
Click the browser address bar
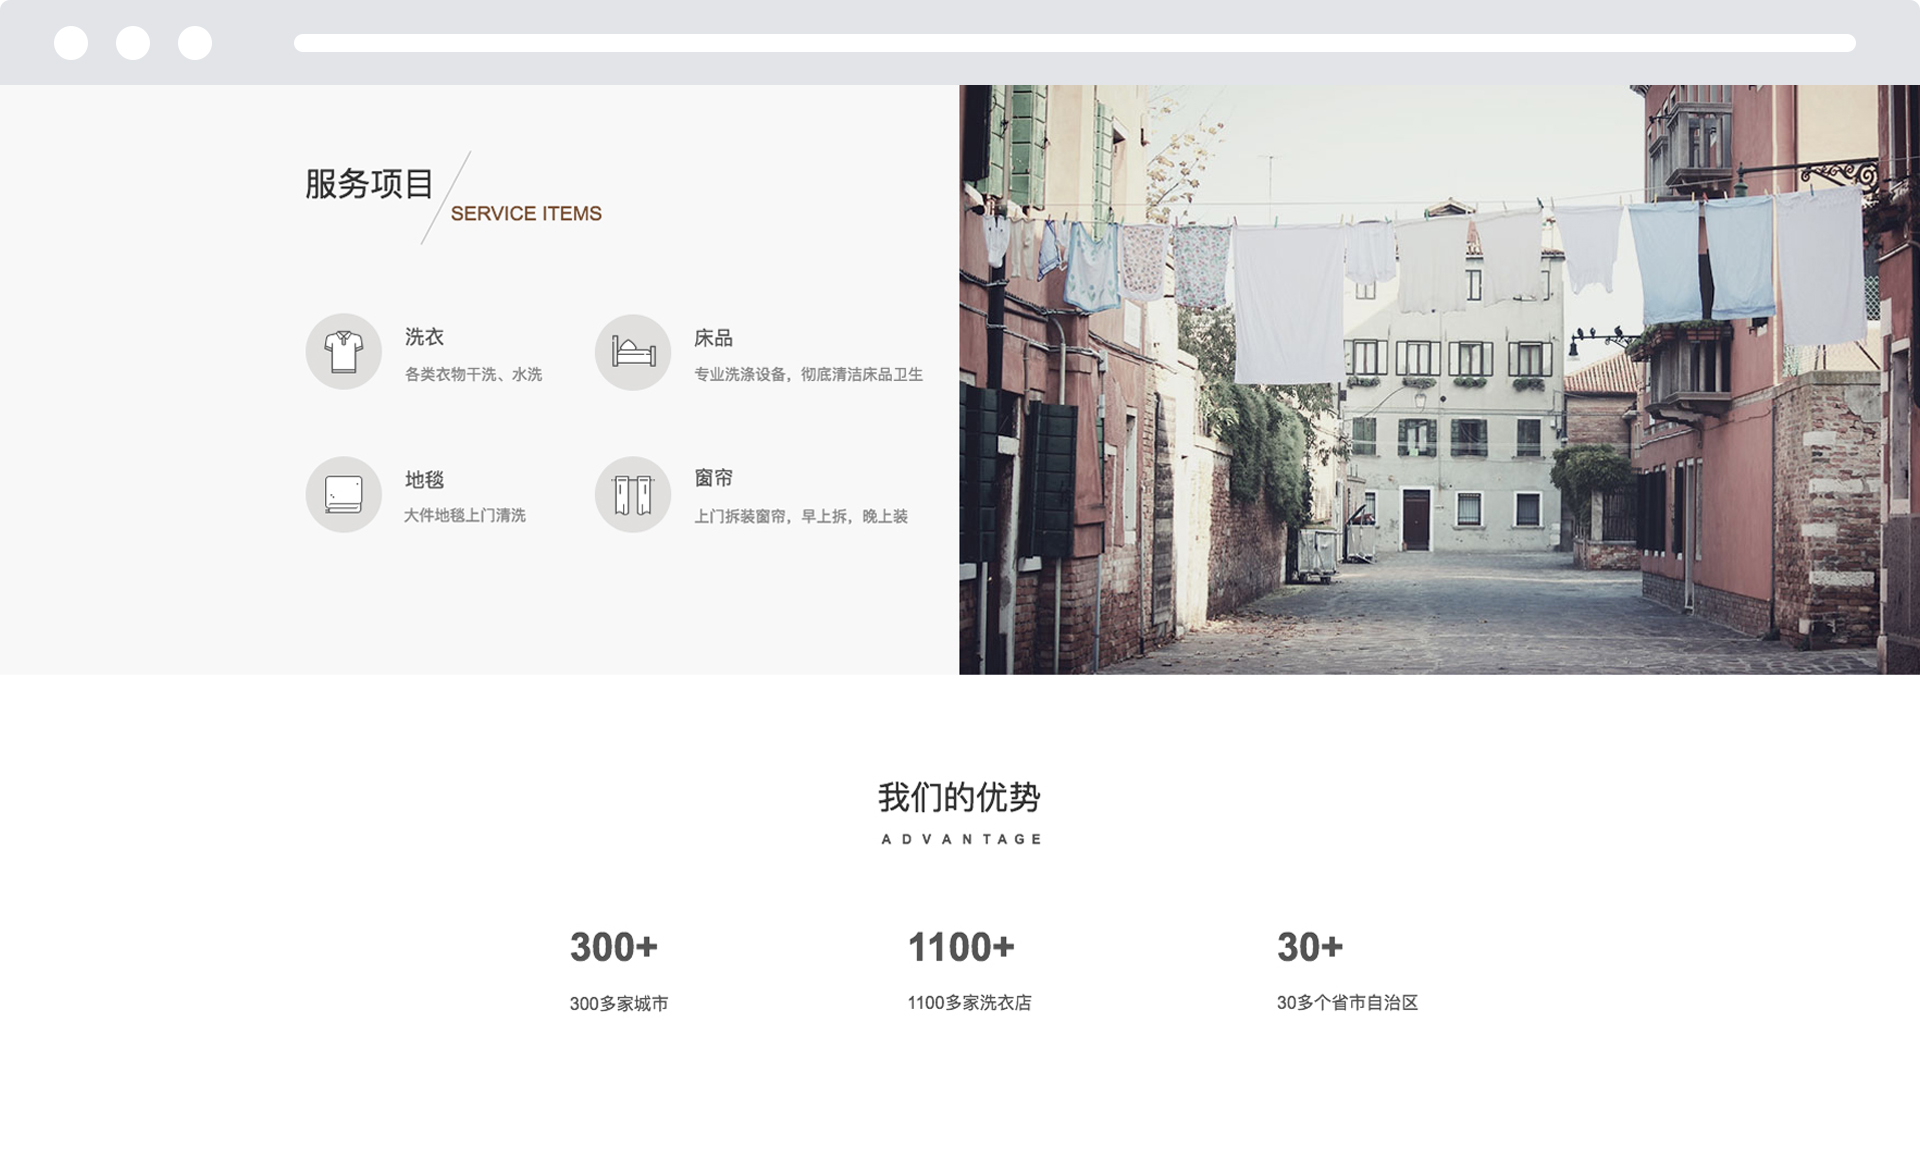(x=1075, y=43)
